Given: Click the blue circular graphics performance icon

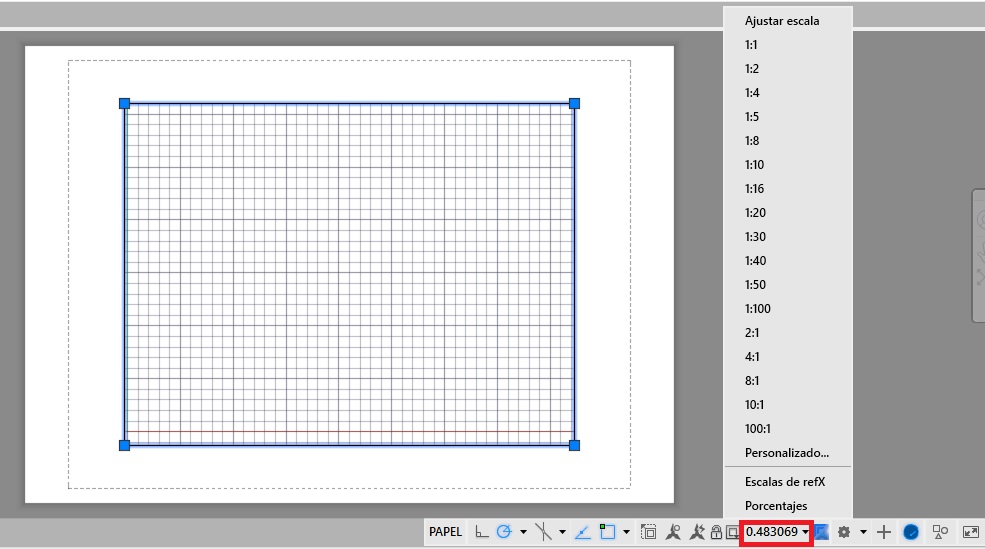Looking at the screenshot, I should tap(911, 532).
